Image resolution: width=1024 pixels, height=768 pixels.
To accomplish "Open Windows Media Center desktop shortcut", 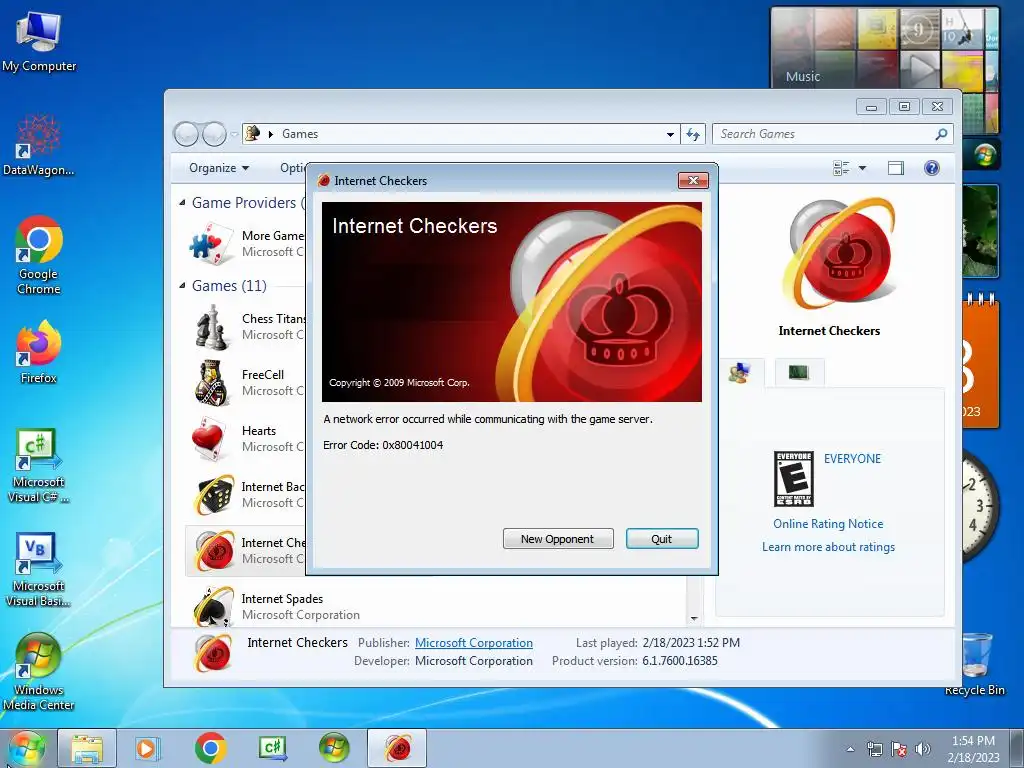I will click(x=39, y=671).
